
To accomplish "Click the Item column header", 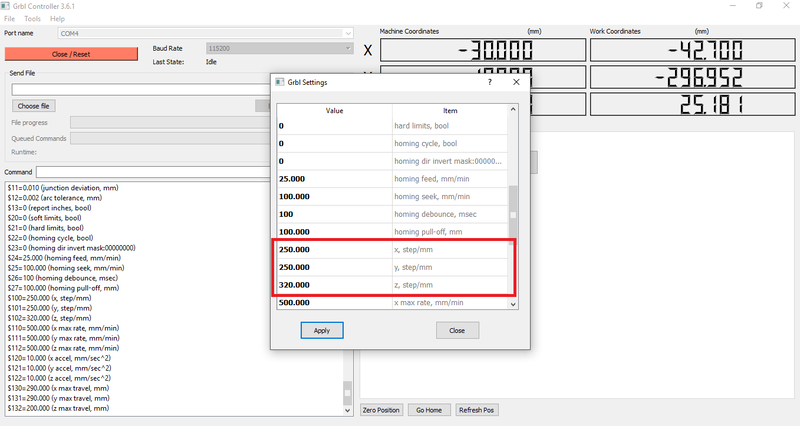I will pyautogui.click(x=450, y=111).
